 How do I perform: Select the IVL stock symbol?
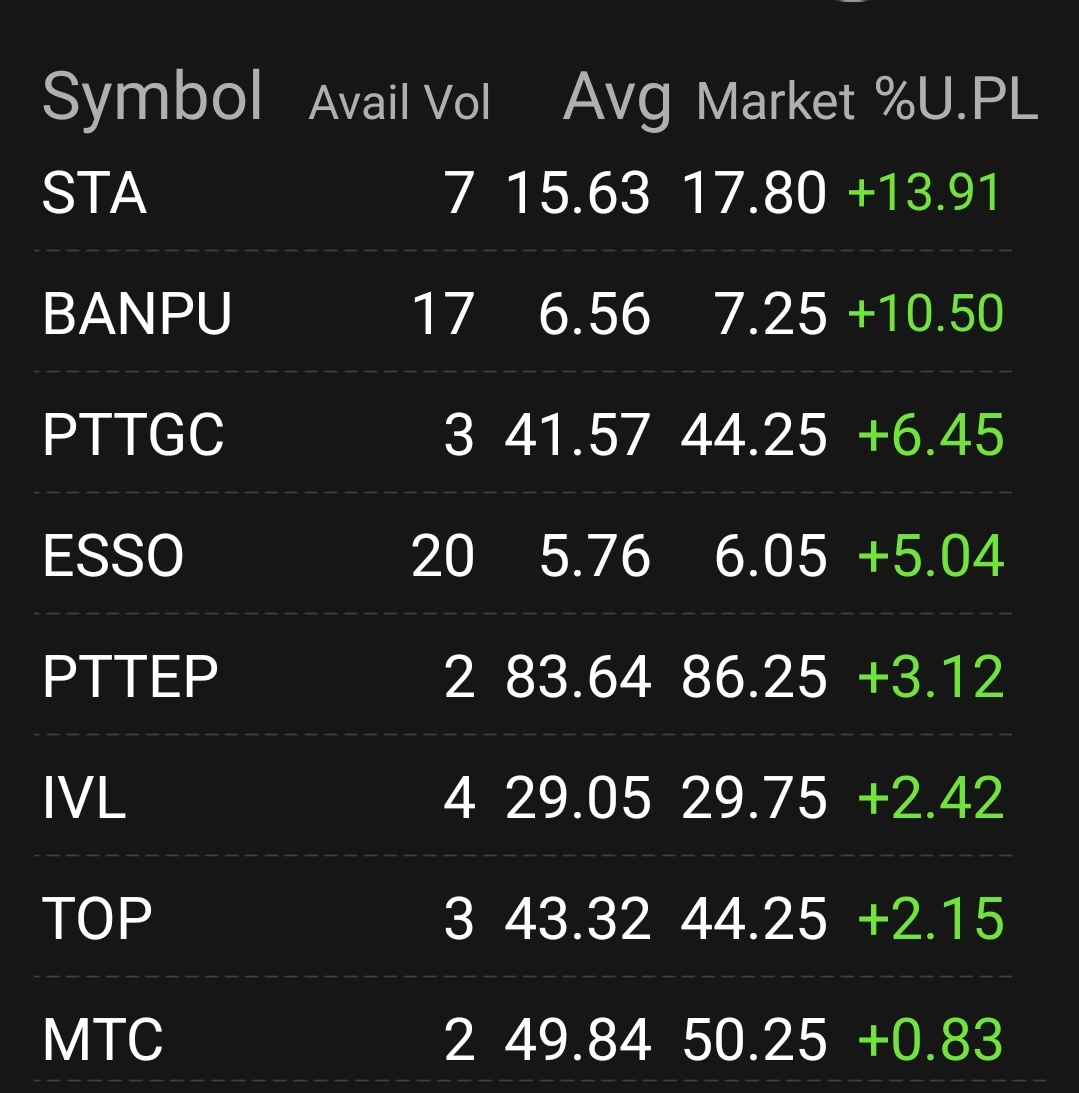coord(84,799)
